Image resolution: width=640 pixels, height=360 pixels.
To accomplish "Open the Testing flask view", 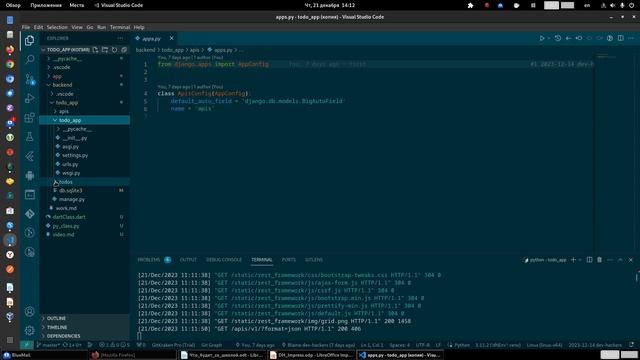I will pyautogui.click(x=29, y=137).
